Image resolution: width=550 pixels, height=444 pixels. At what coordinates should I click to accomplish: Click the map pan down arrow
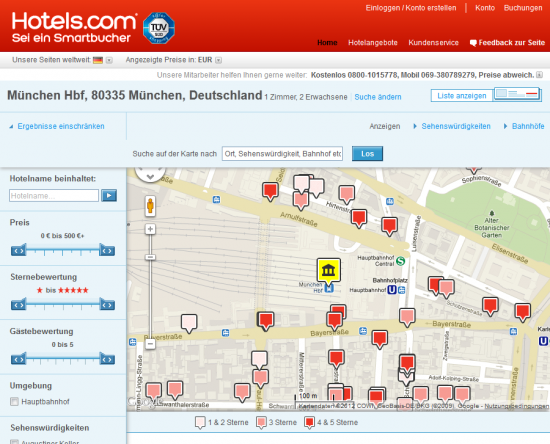(150, 176)
